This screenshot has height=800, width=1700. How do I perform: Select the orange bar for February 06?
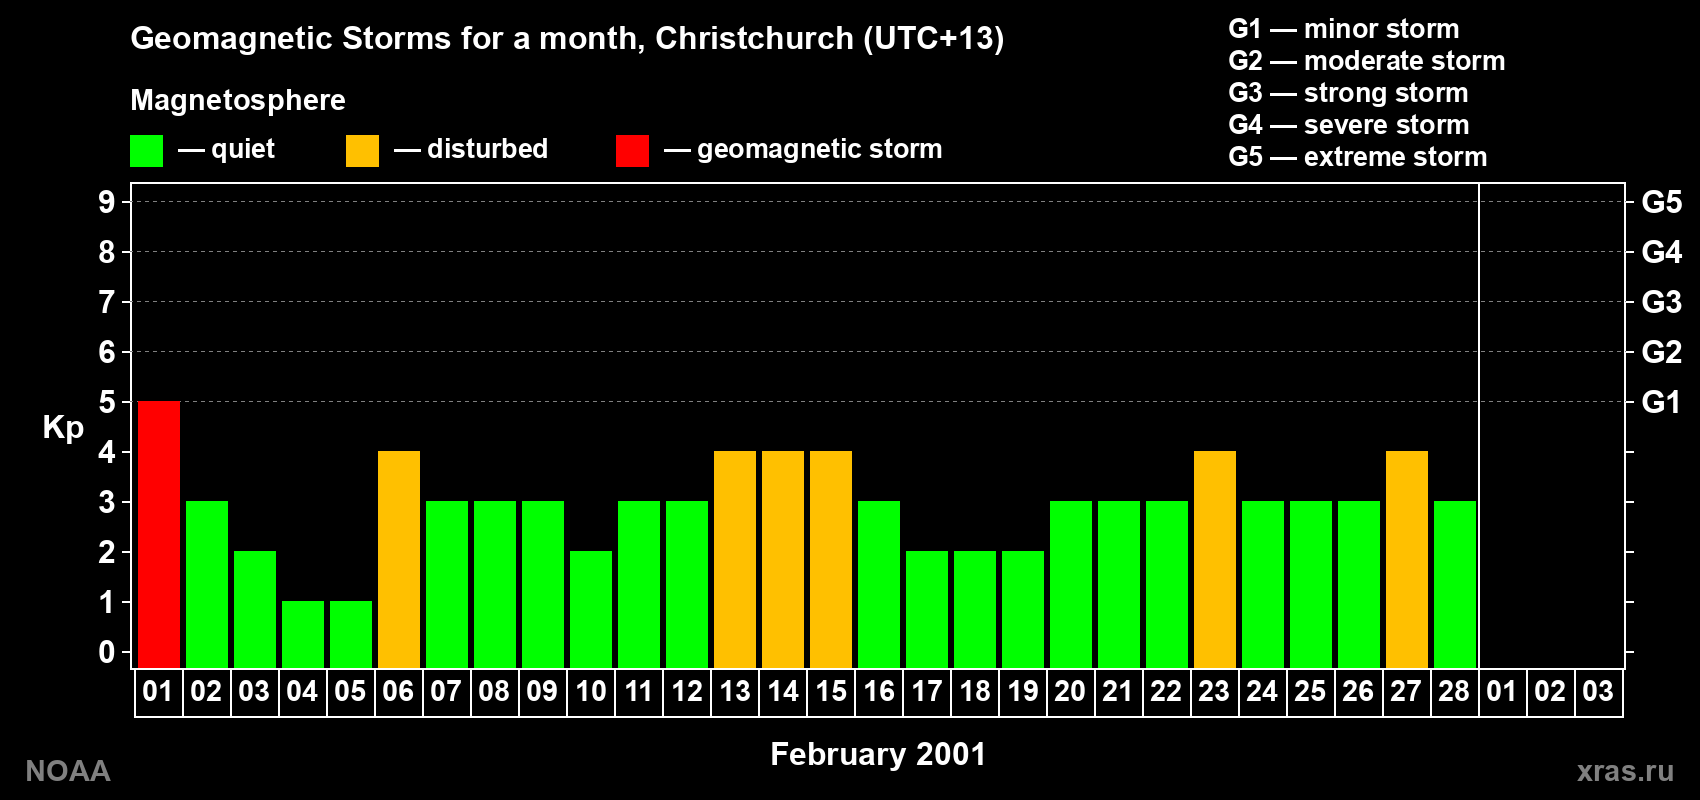[x=399, y=560]
